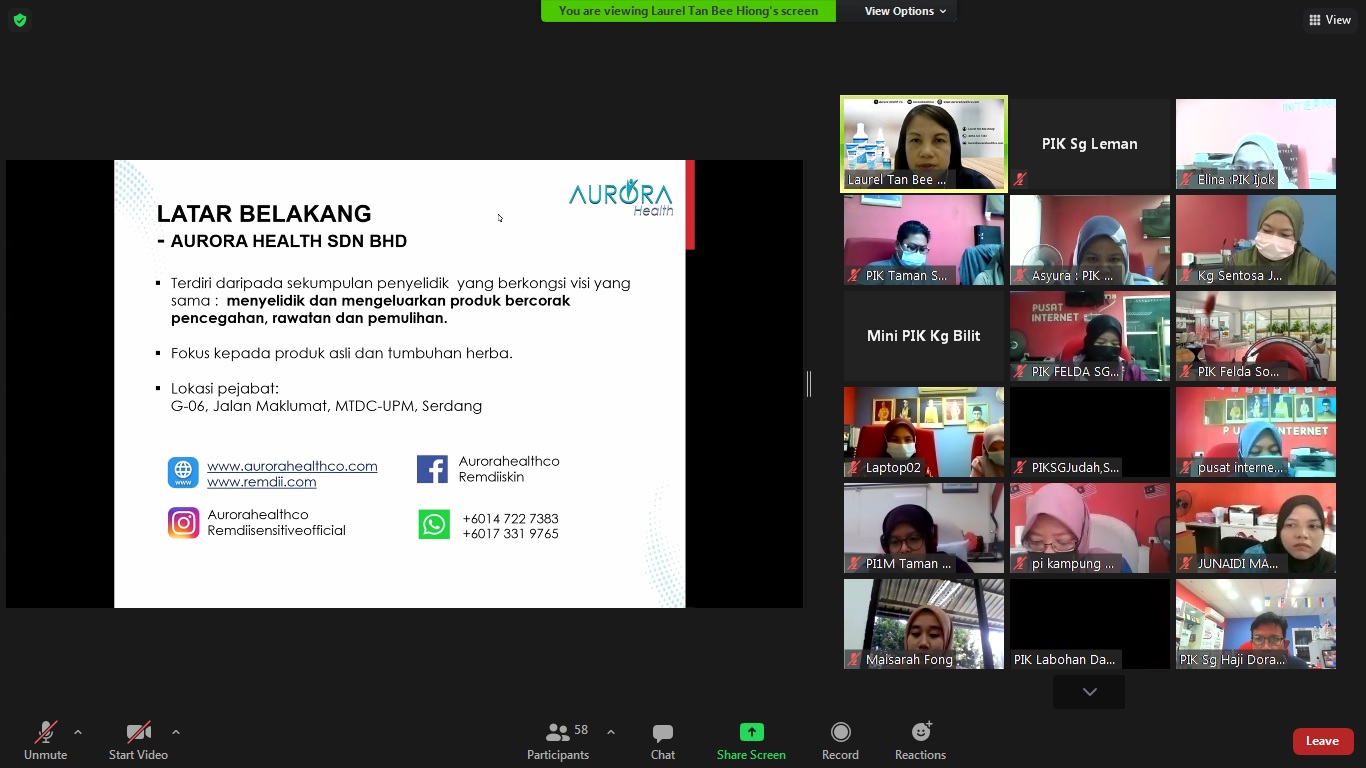Click the WhatsApp icon on slide
The image size is (1366, 768).
coord(434,524)
